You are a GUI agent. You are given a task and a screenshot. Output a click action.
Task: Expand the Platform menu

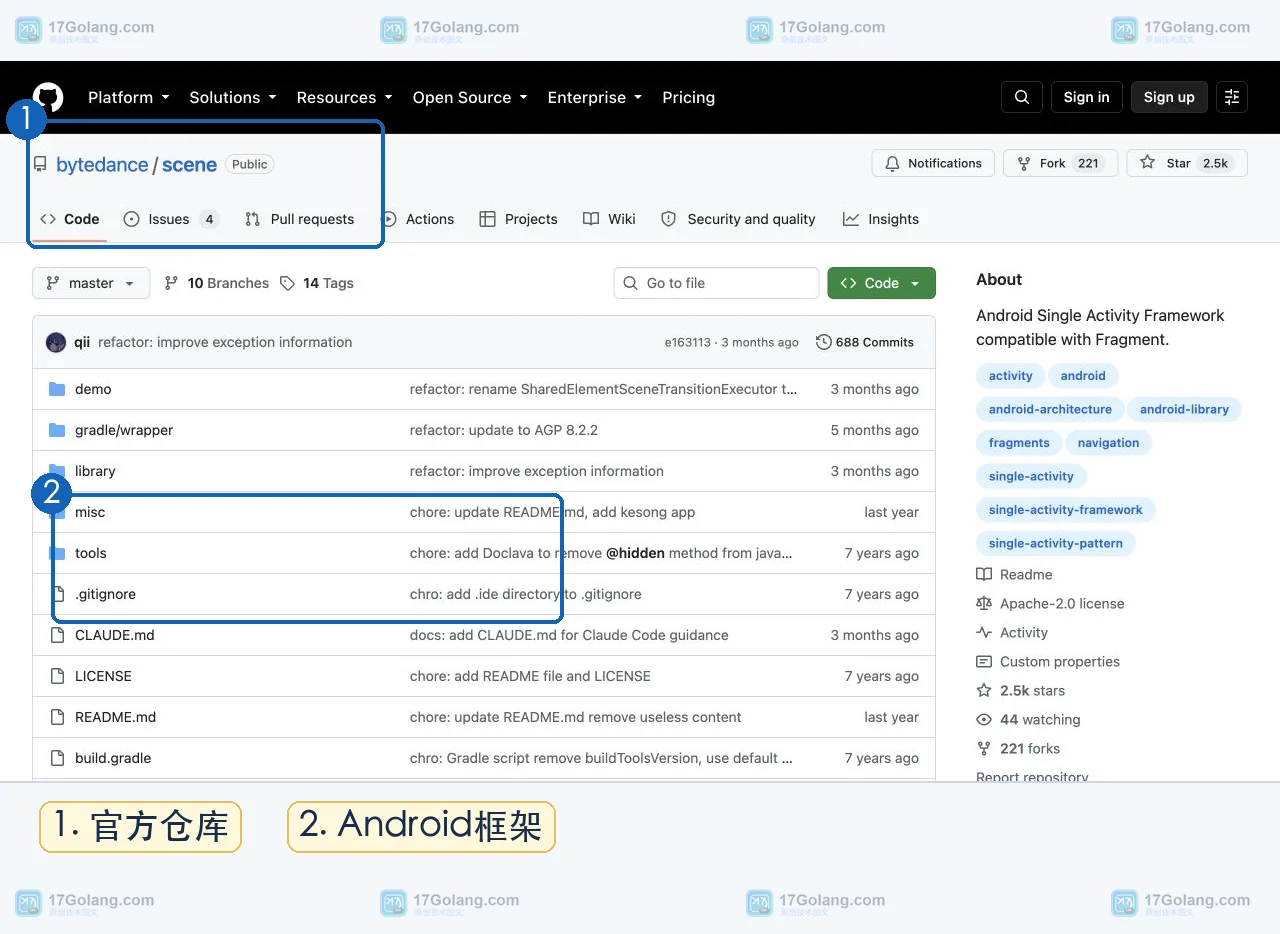tap(129, 97)
